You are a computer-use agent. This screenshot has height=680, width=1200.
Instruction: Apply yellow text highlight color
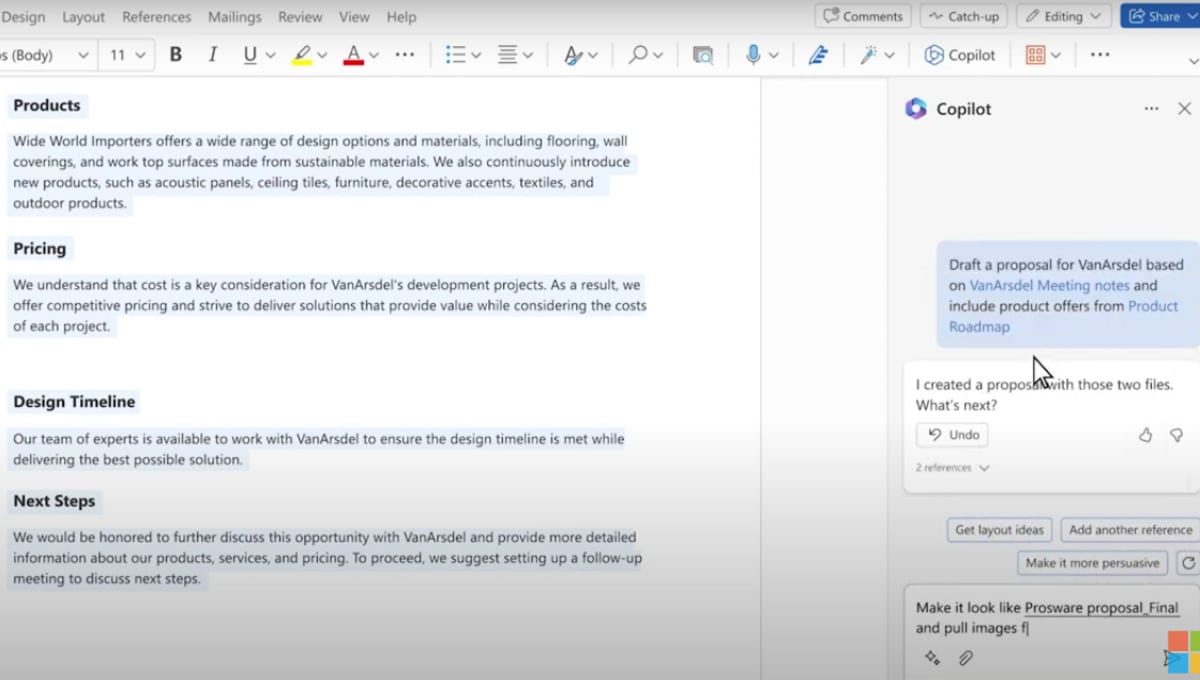point(302,55)
